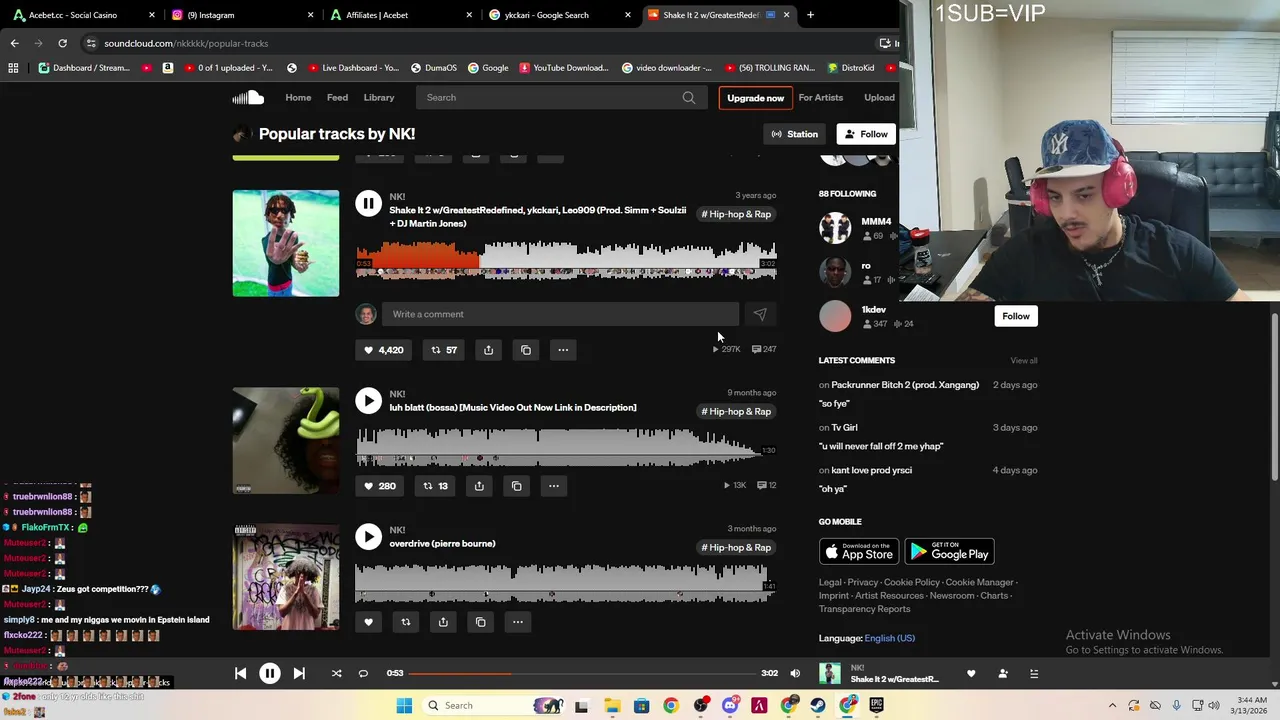Image resolution: width=1280 pixels, height=720 pixels.
Task: Click the Upgrade now button
Action: pyautogui.click(x=755, y=98)
